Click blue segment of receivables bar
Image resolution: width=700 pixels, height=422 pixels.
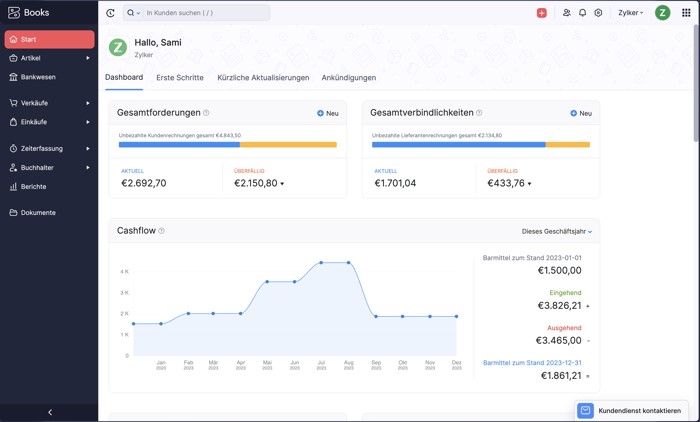coord(179,145)
